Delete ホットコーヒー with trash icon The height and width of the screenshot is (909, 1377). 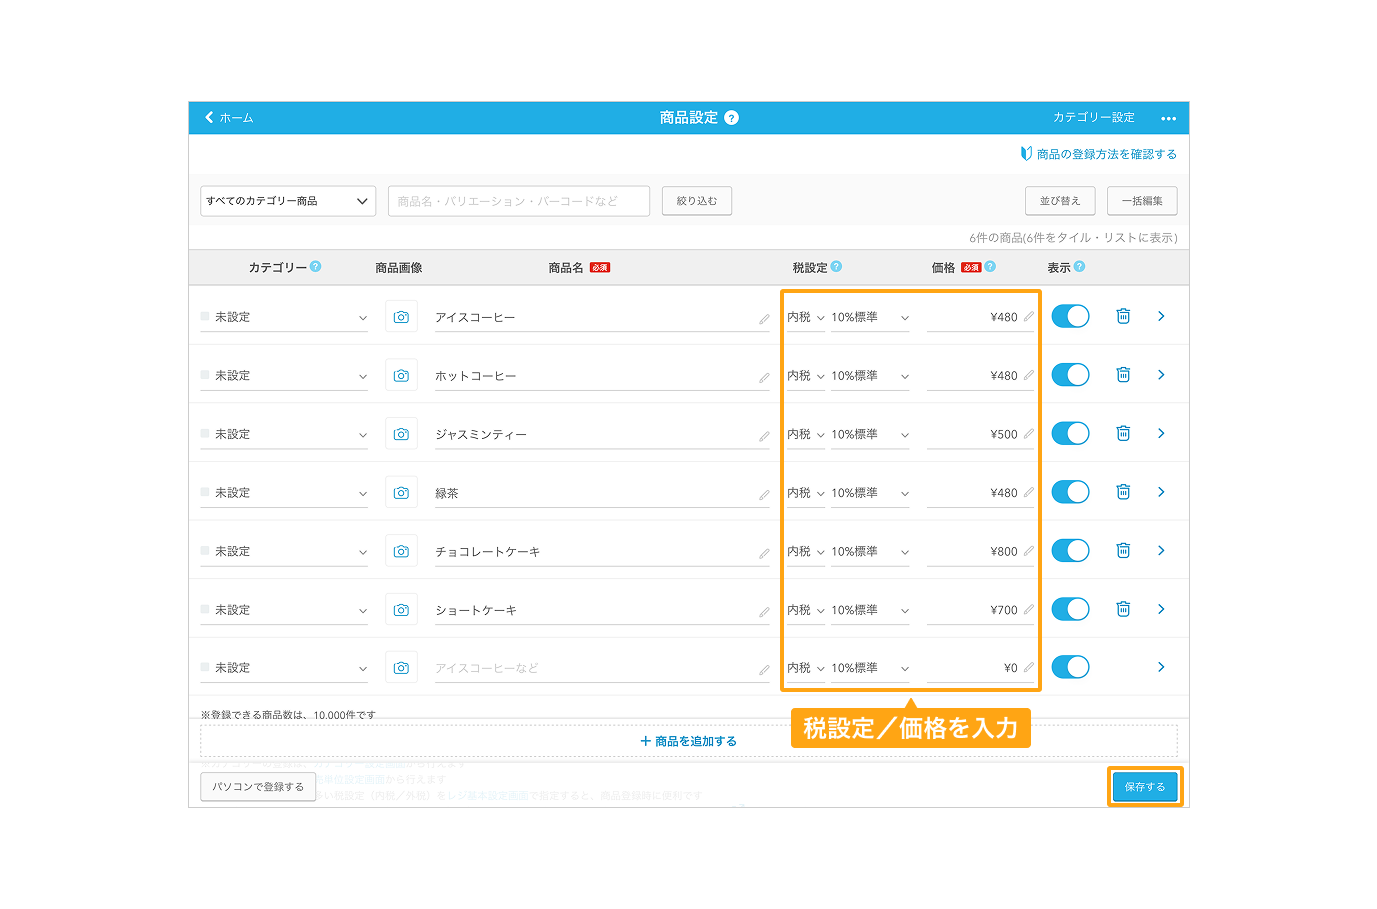point(1123,375)
